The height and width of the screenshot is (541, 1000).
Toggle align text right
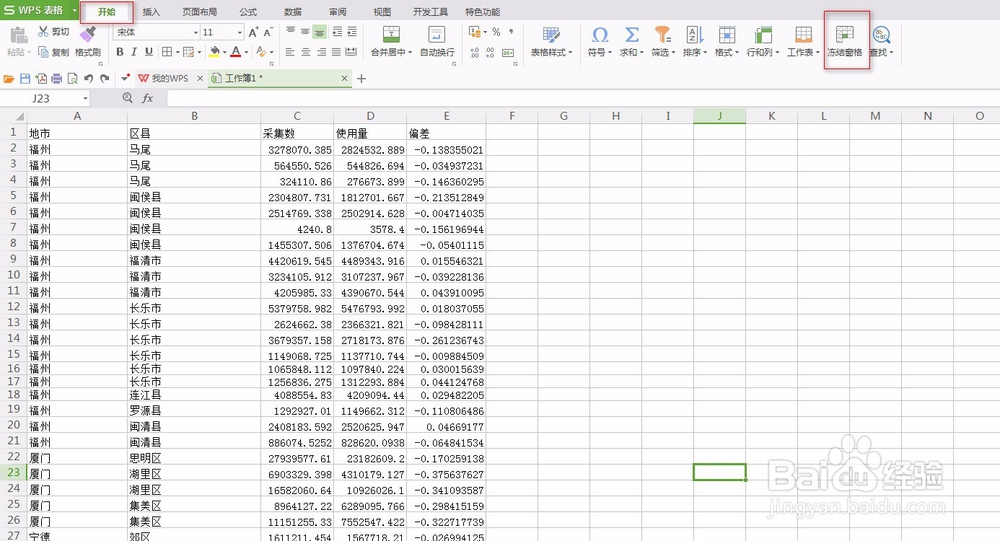321,52
